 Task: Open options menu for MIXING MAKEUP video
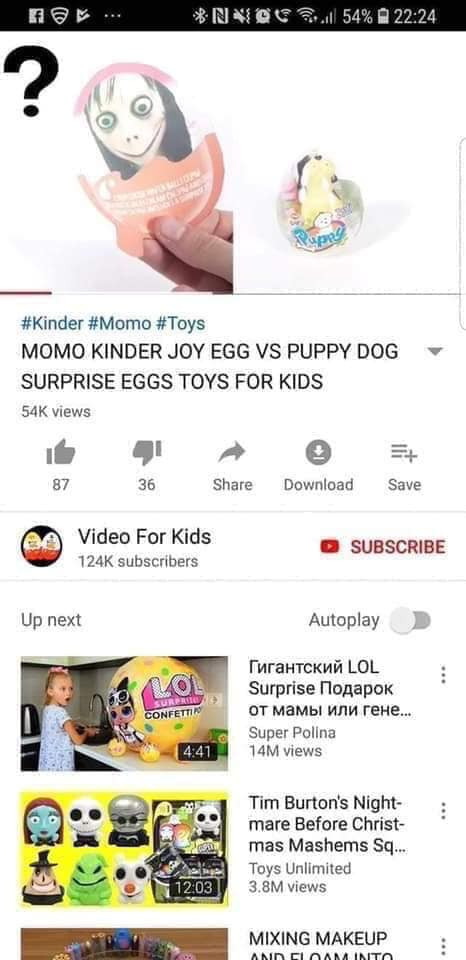click(x=443, y=946)
